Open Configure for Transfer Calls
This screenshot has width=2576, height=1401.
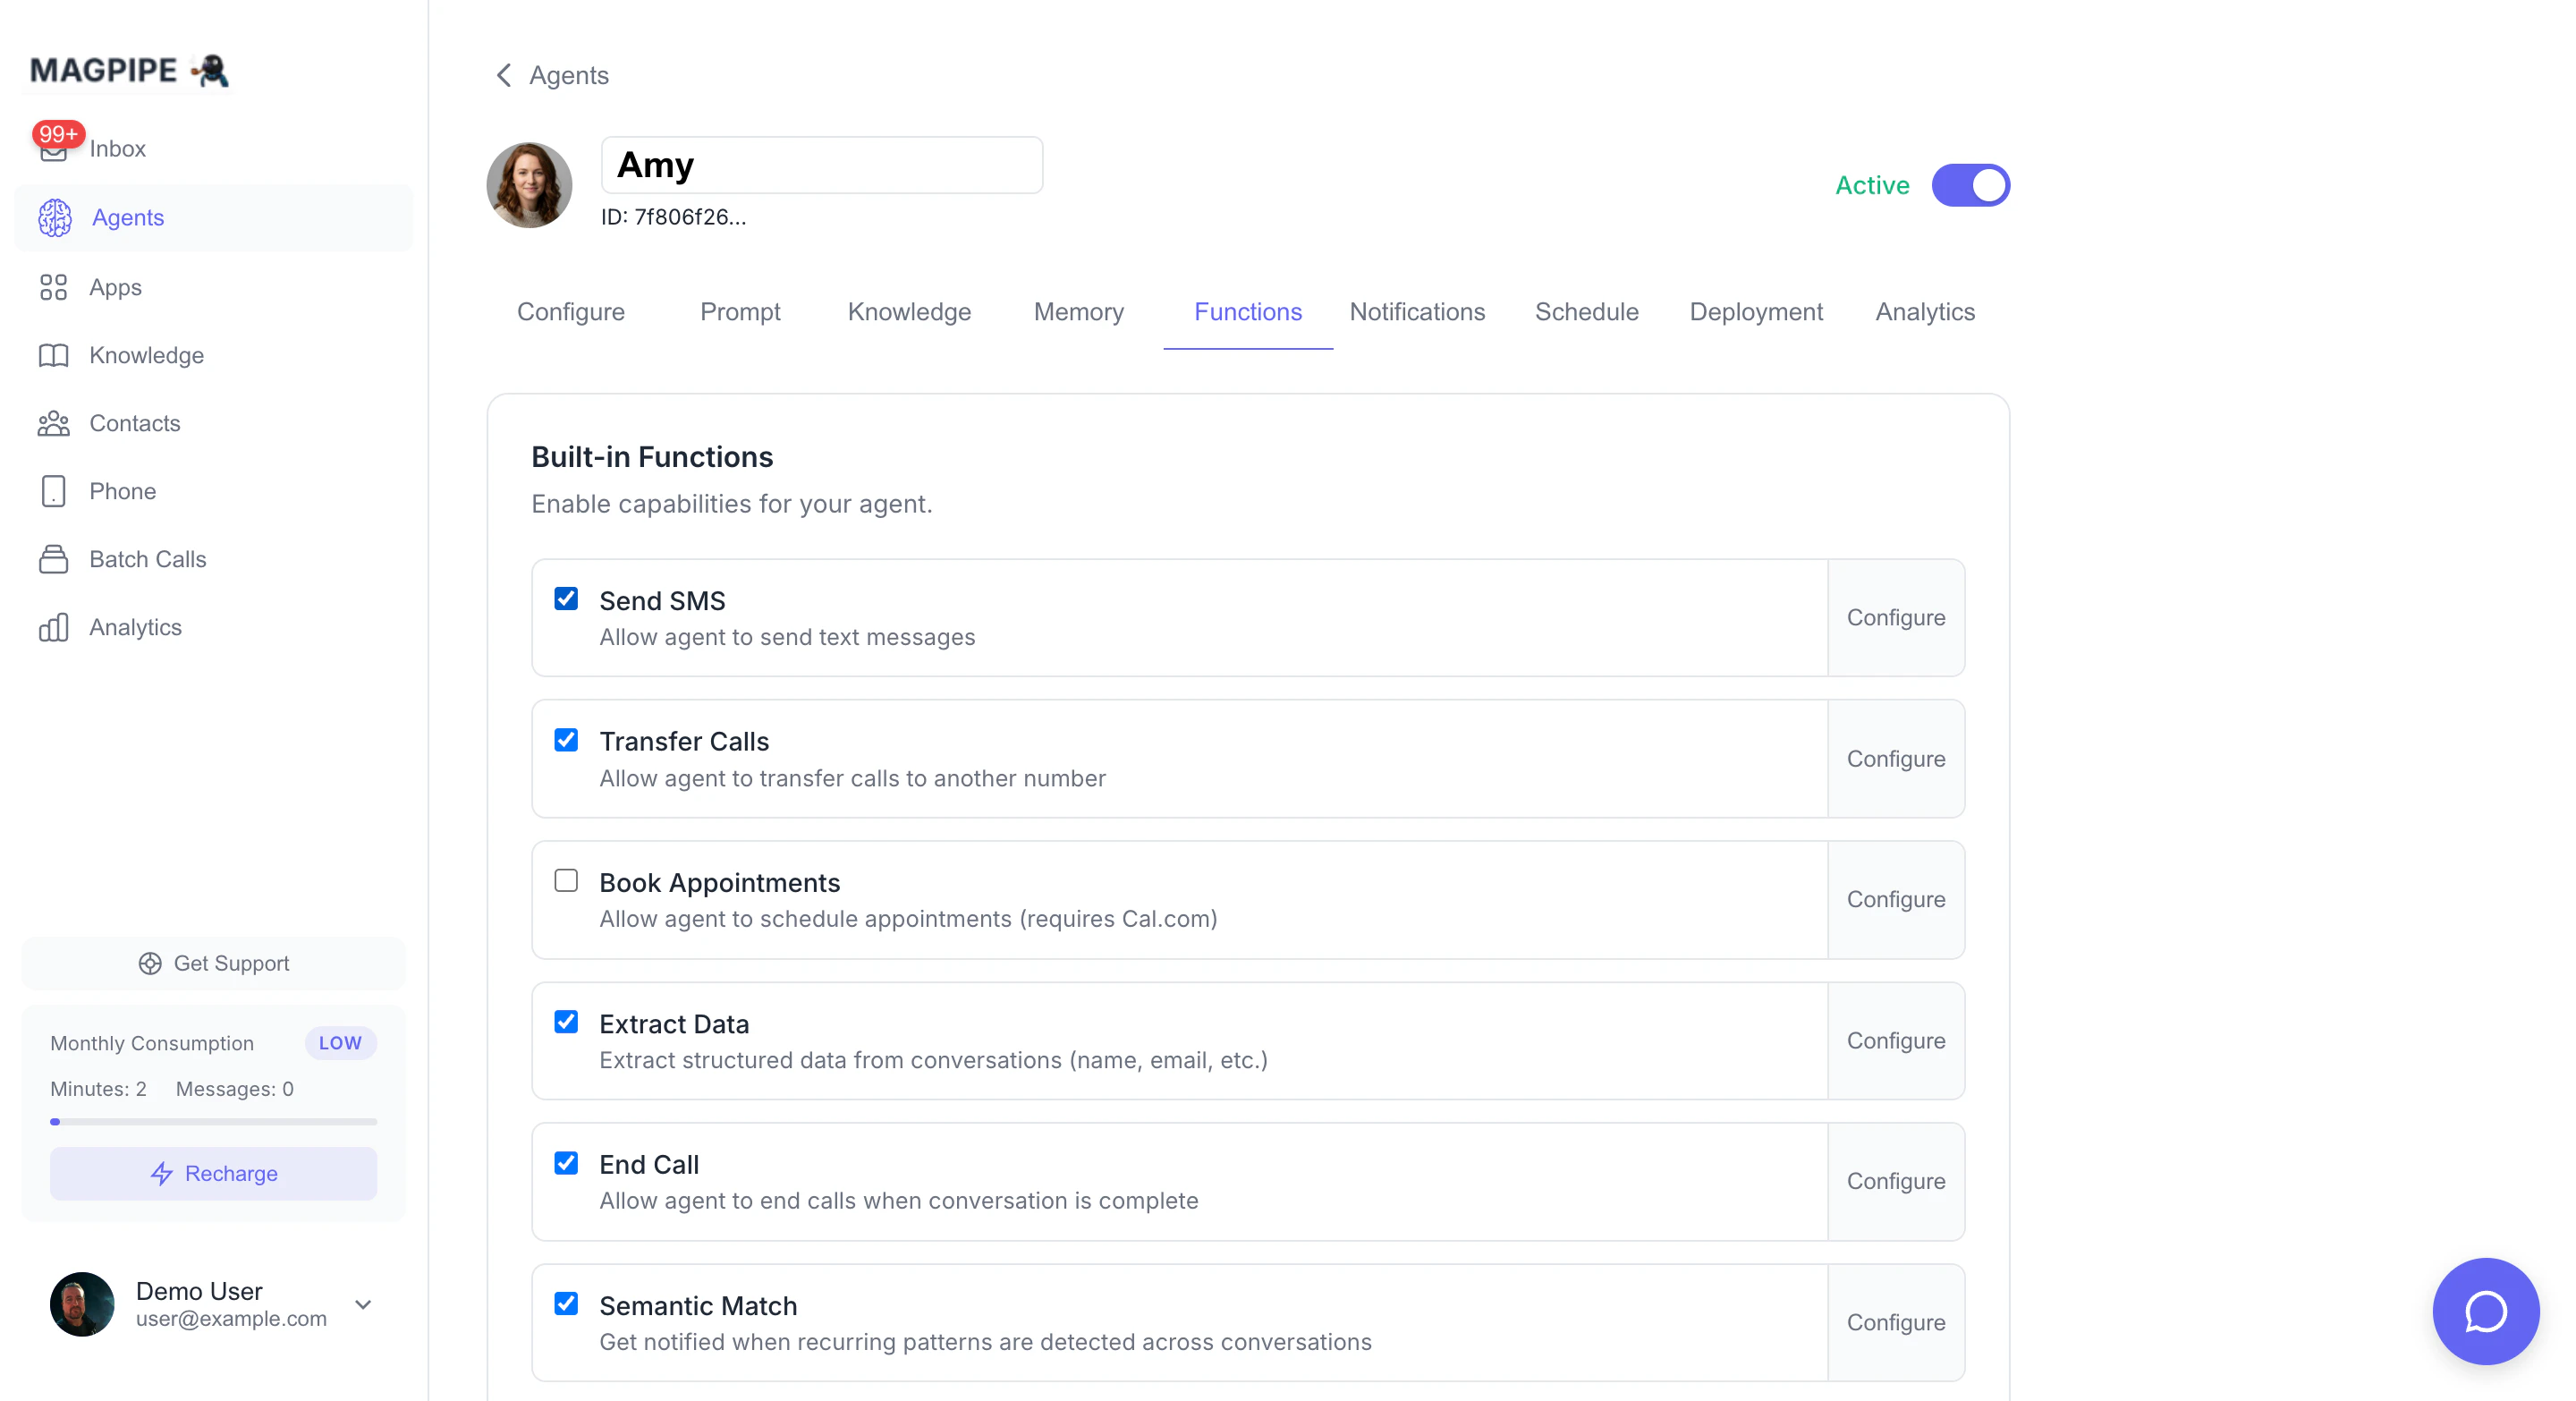1895,759
